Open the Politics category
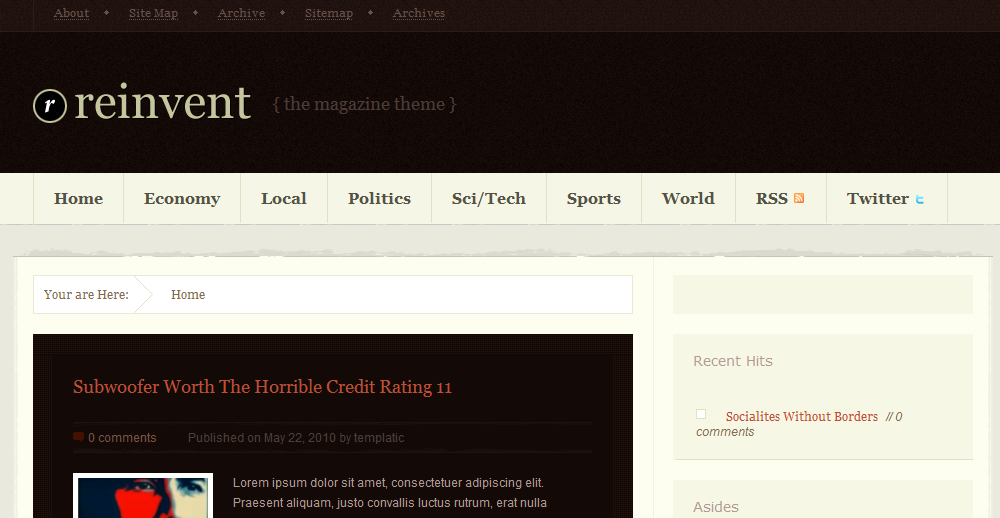The width and height of the screenshot is (1000, 518). point(379,198)
